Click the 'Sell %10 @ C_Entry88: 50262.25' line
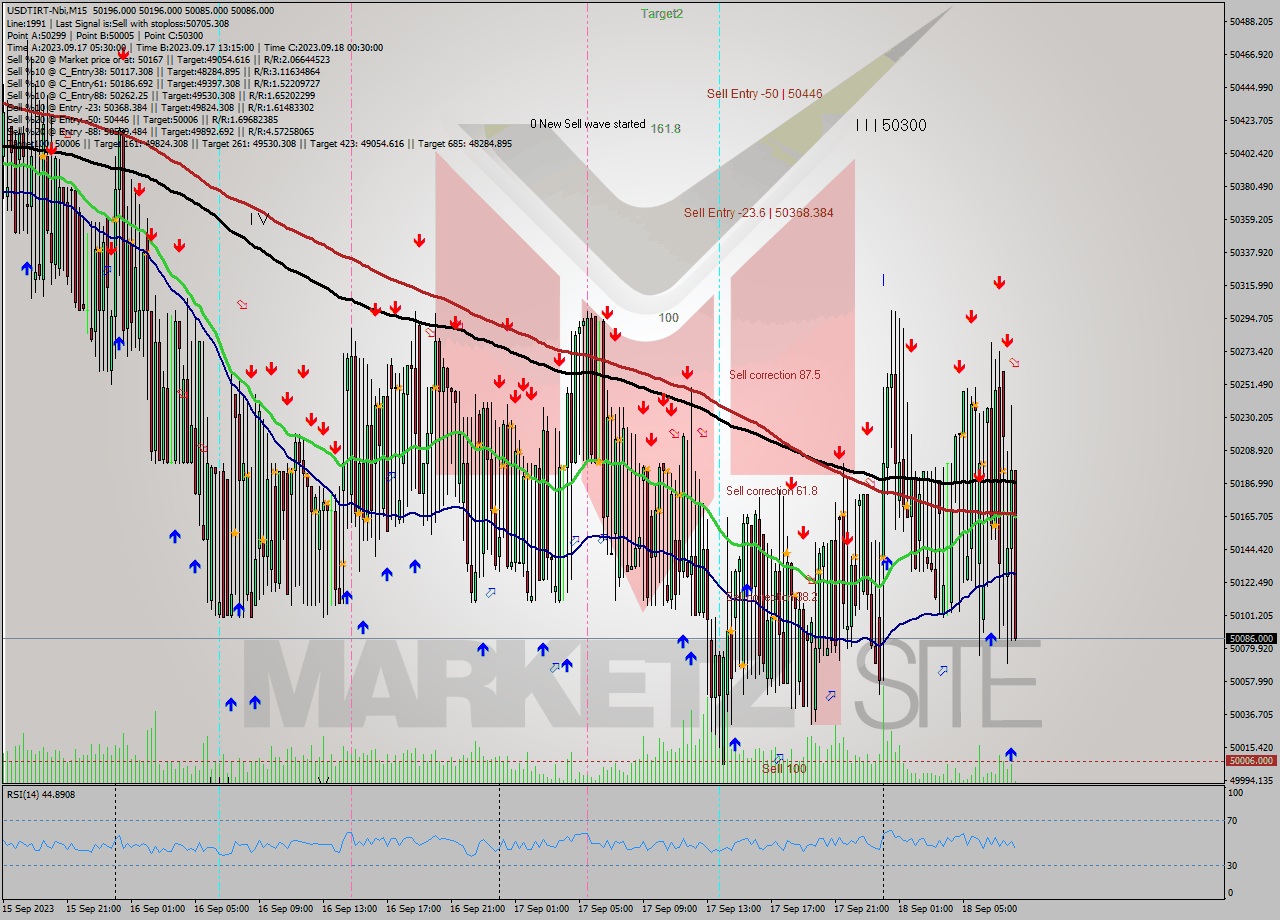1280x920 pixels. (x=77, y=95)
